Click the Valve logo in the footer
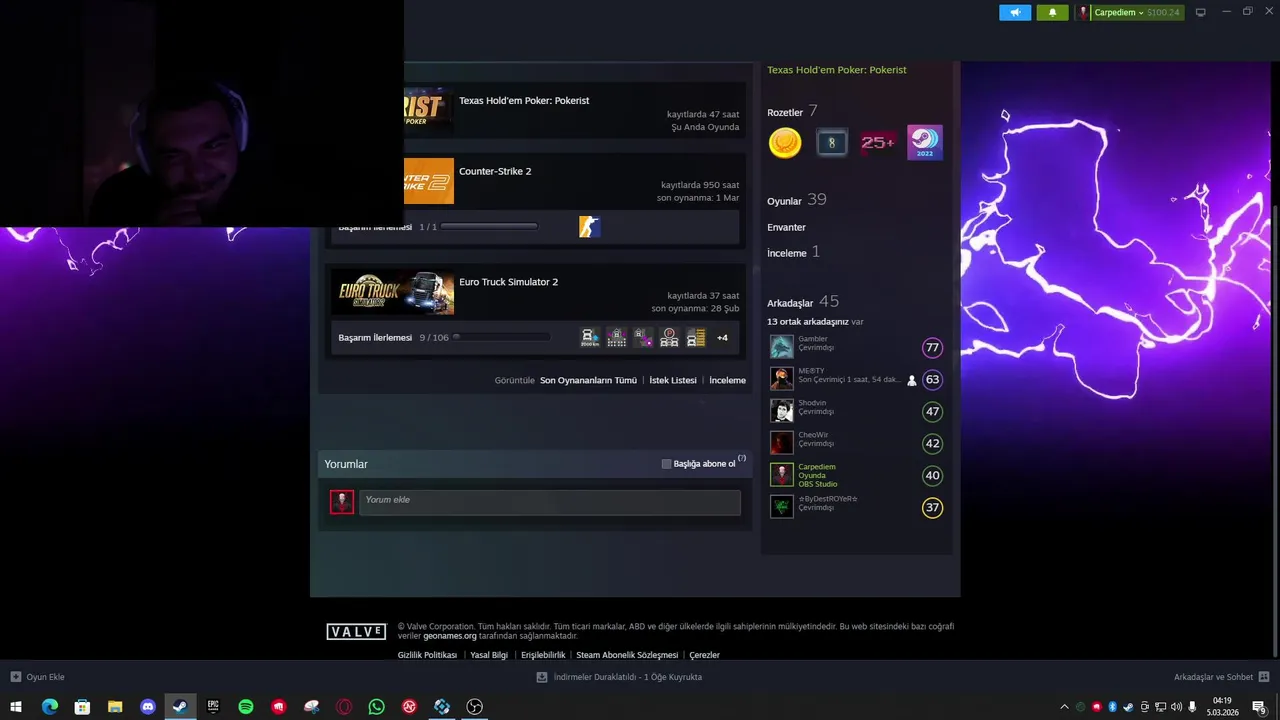Viewport: 1280px width, 720px height. [356, 632]
